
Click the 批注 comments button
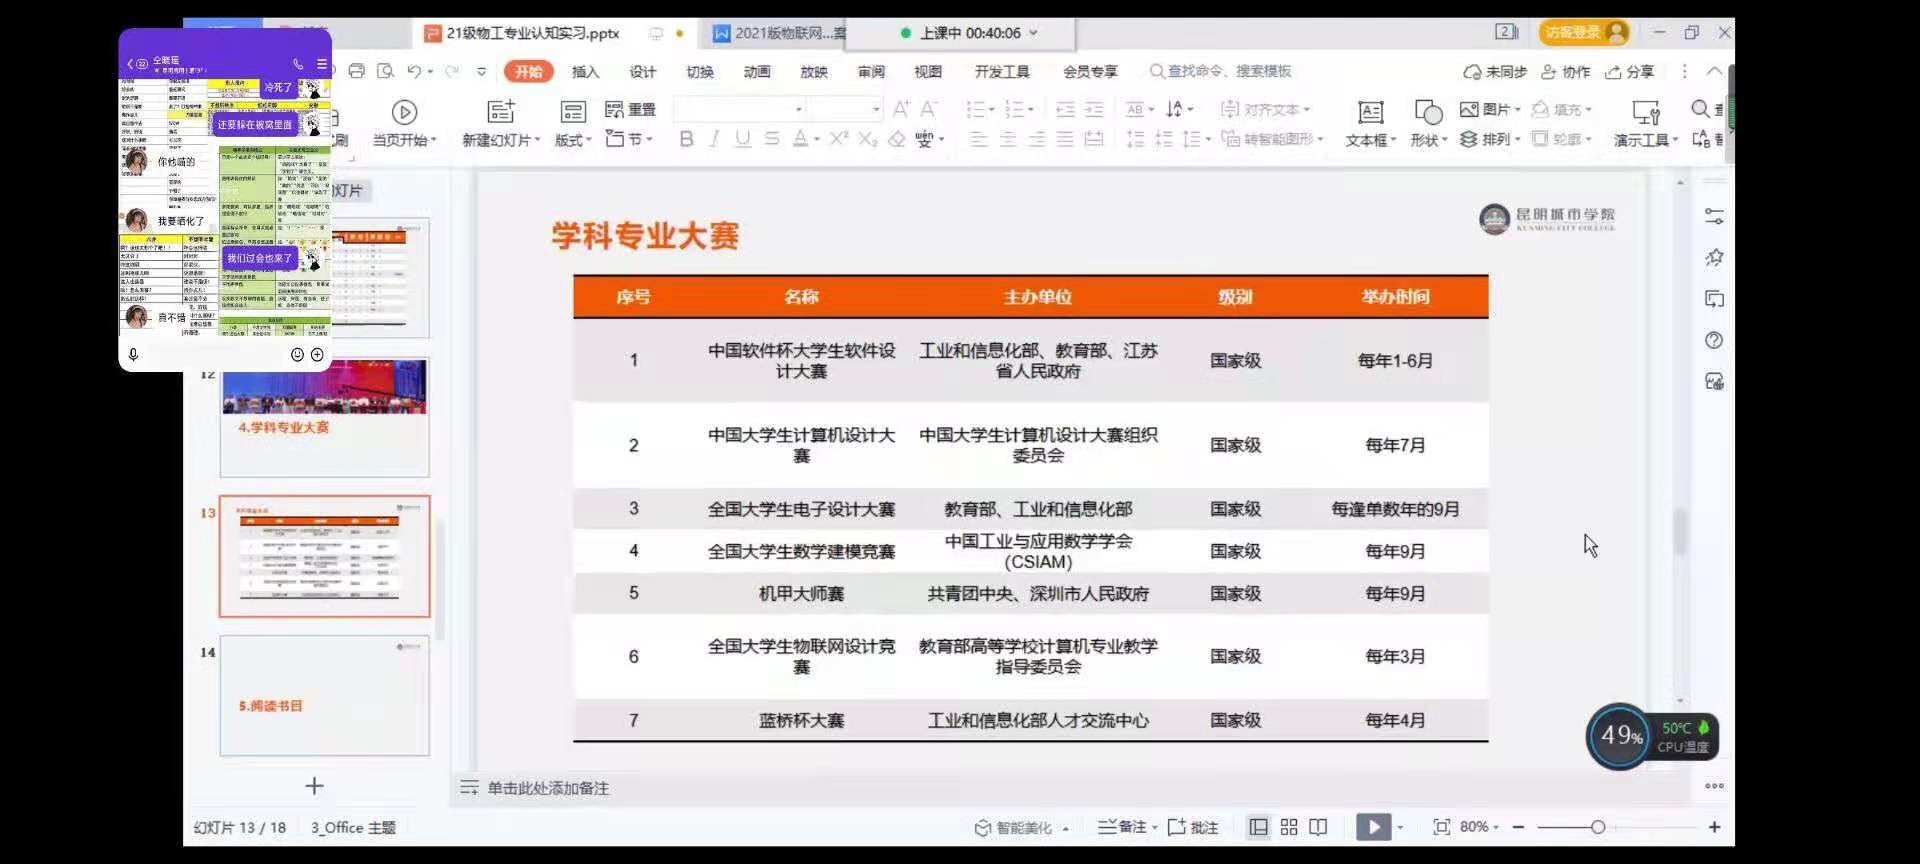tap(1192, 827)
